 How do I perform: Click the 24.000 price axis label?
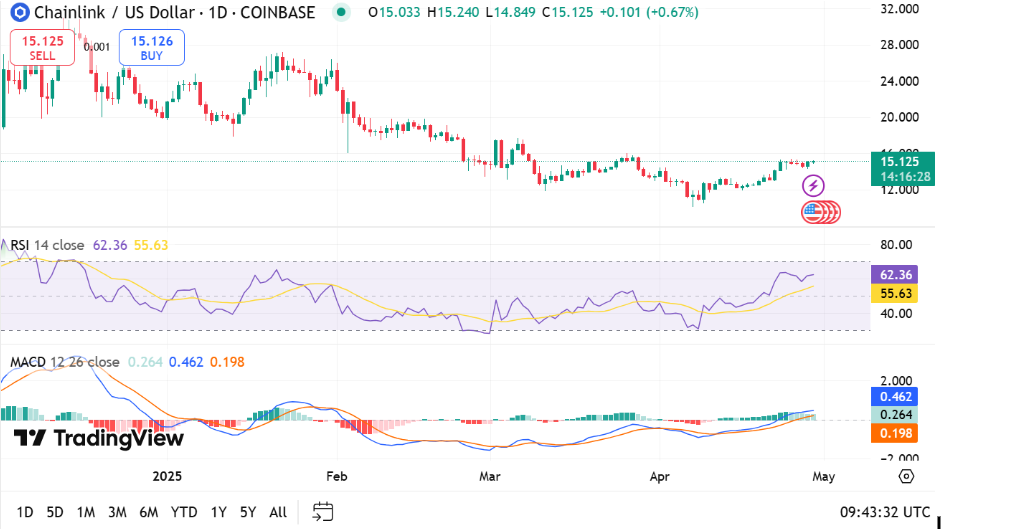[x=899, y=81]
